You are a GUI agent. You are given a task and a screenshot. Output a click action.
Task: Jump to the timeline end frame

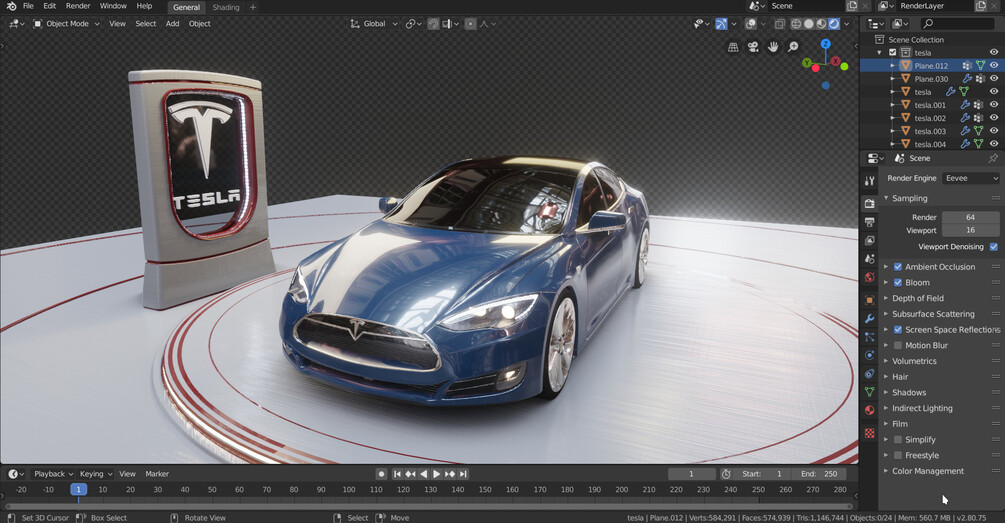(x=463, y=474)
